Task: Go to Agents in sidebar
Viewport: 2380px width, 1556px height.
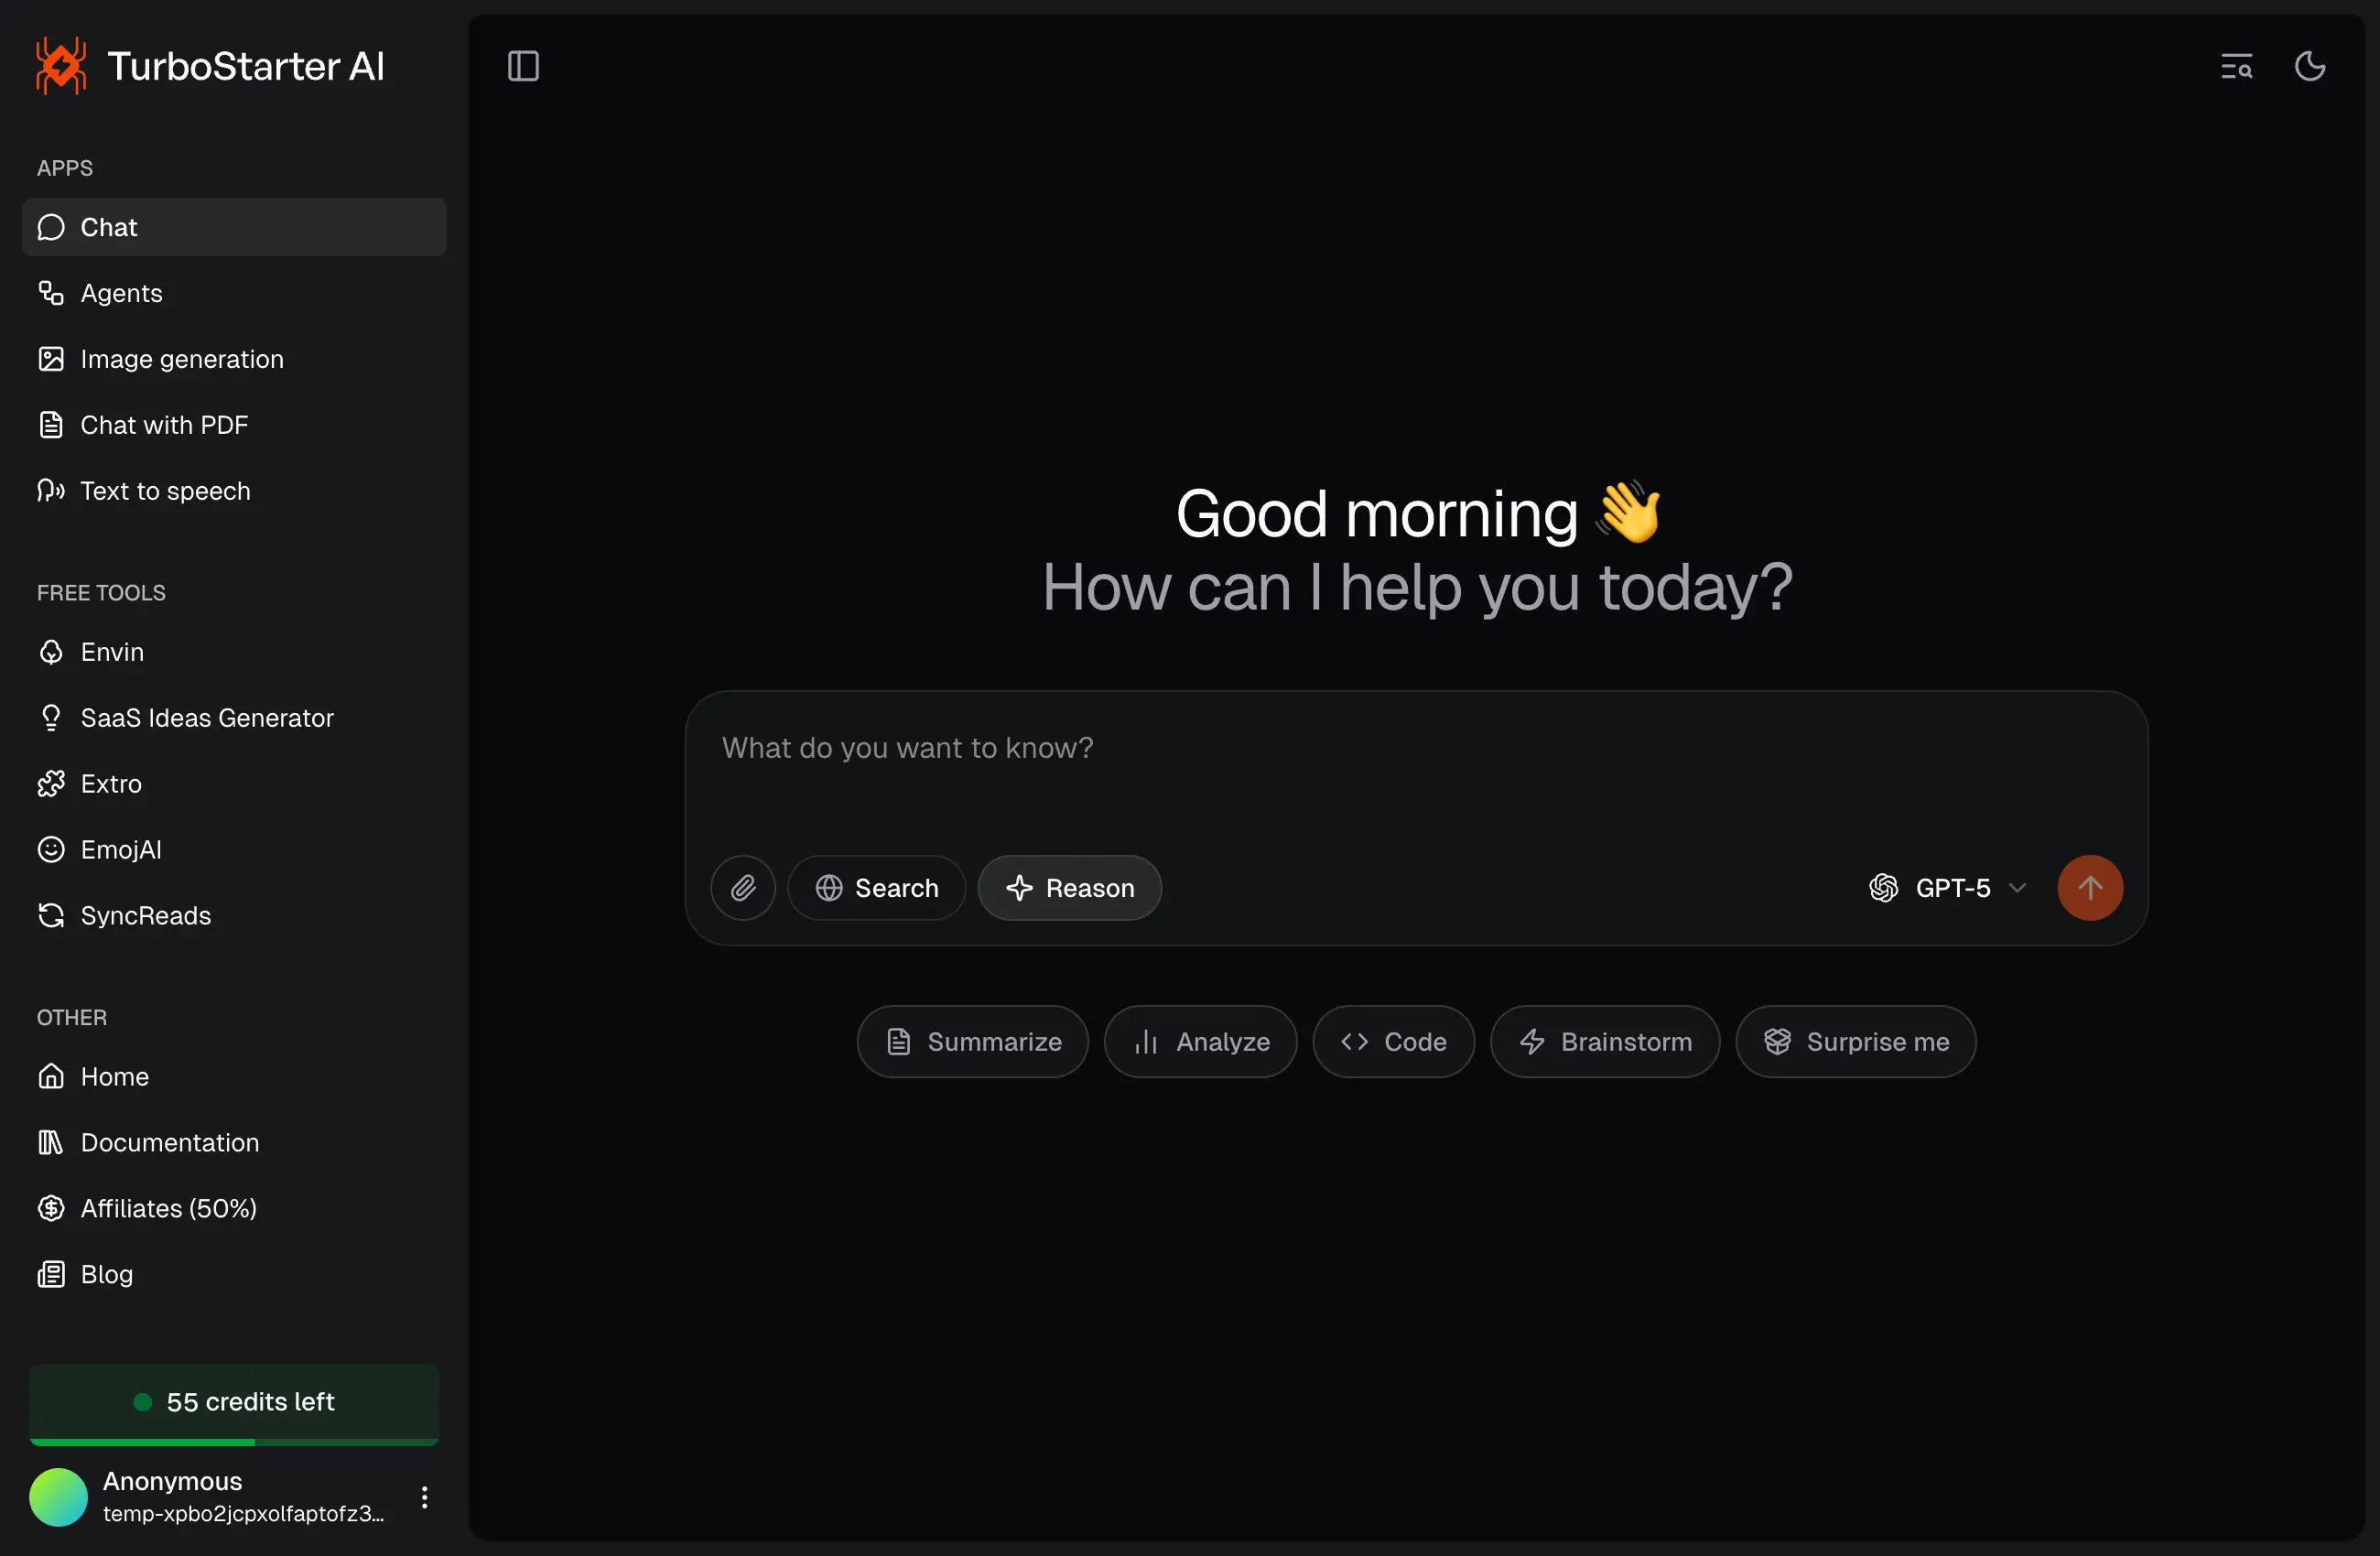Action: tap(121, 293)
